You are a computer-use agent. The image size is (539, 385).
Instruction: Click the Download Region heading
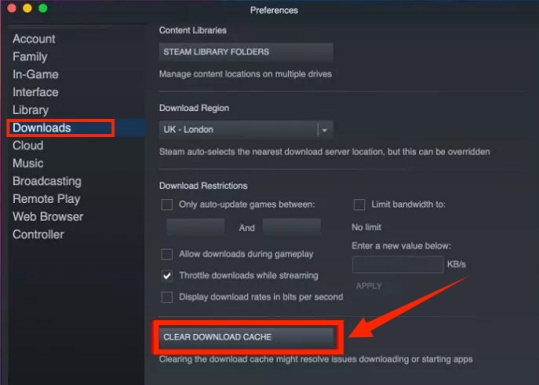[194, 108]
